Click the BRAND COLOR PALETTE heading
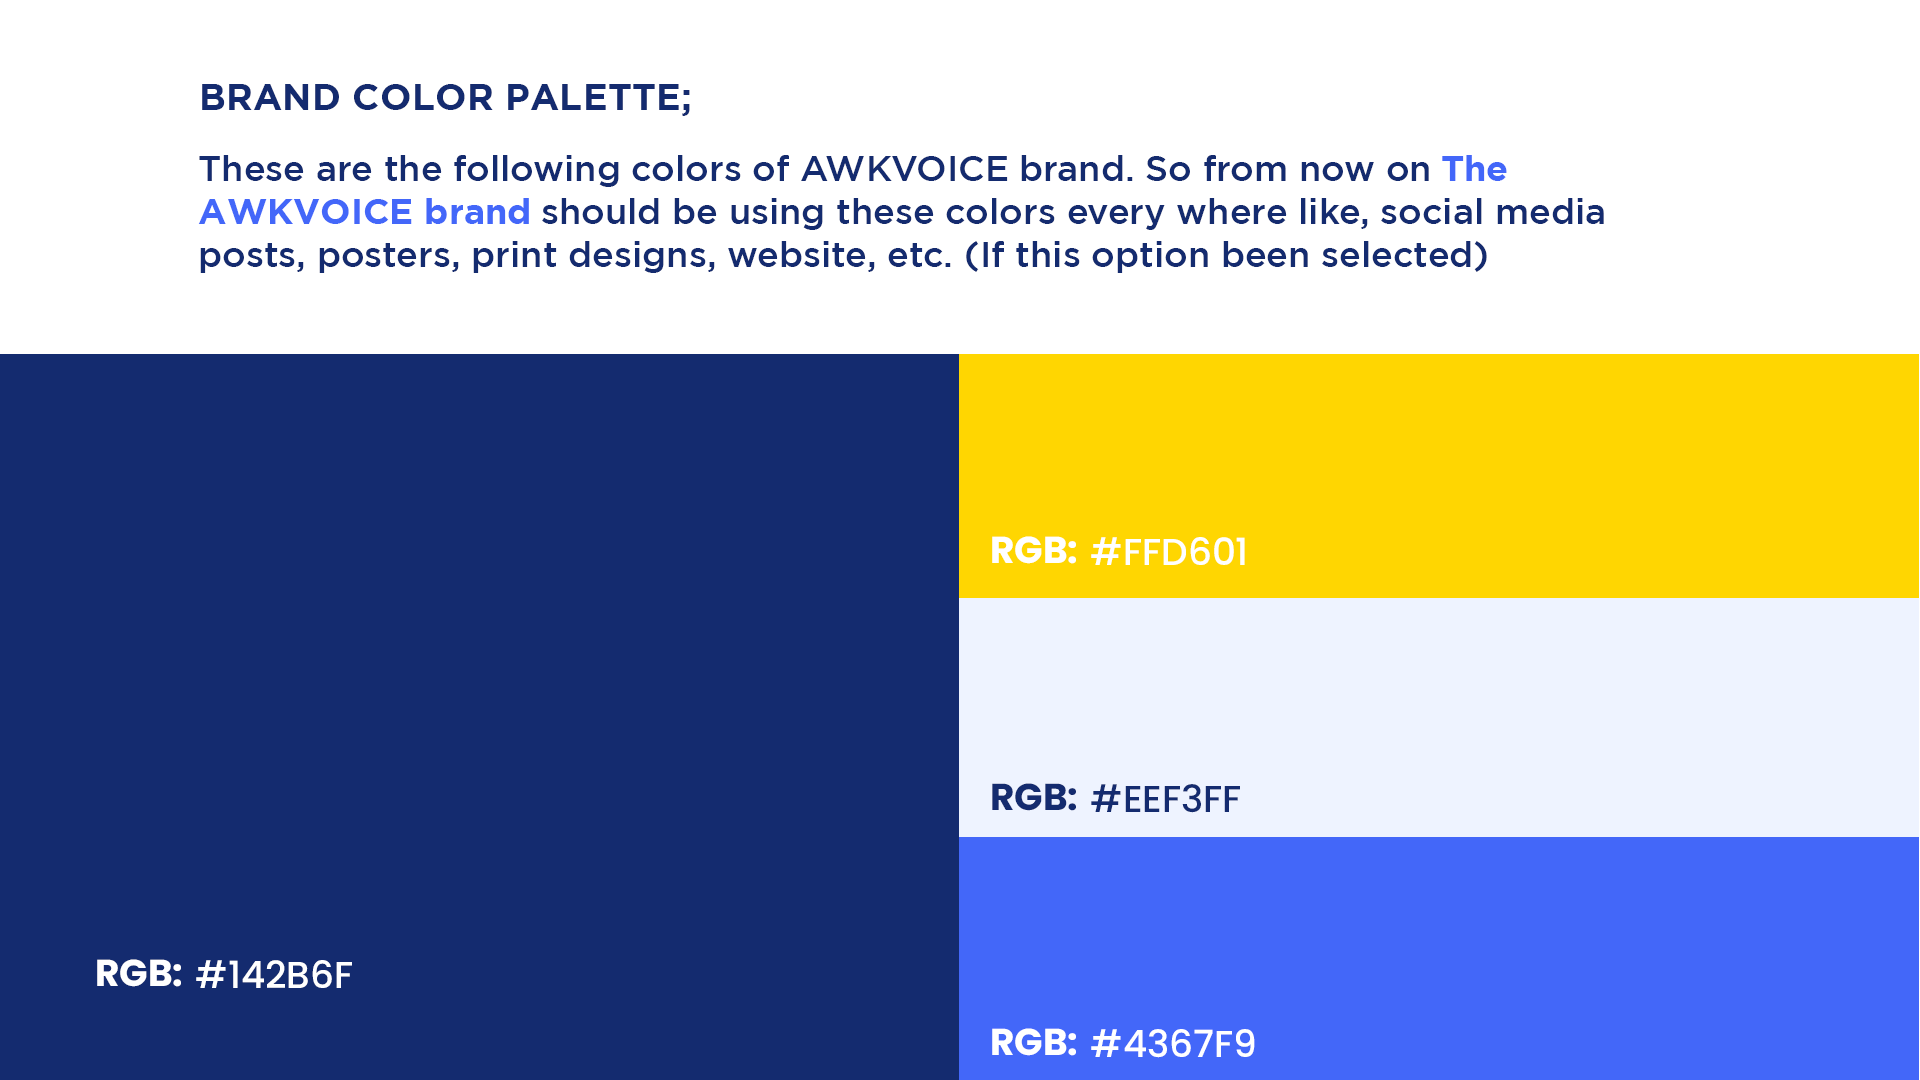Viewport: 1920px width, 1080px height. (x=445, y=98)
